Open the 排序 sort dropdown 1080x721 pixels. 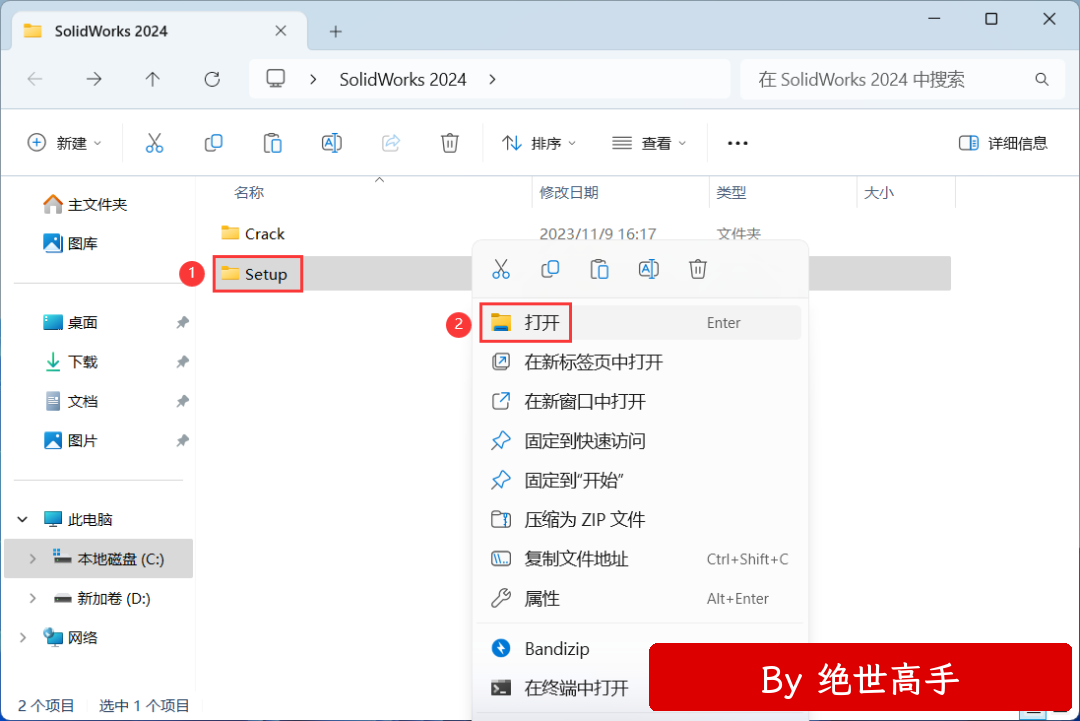tap(539, 143)
